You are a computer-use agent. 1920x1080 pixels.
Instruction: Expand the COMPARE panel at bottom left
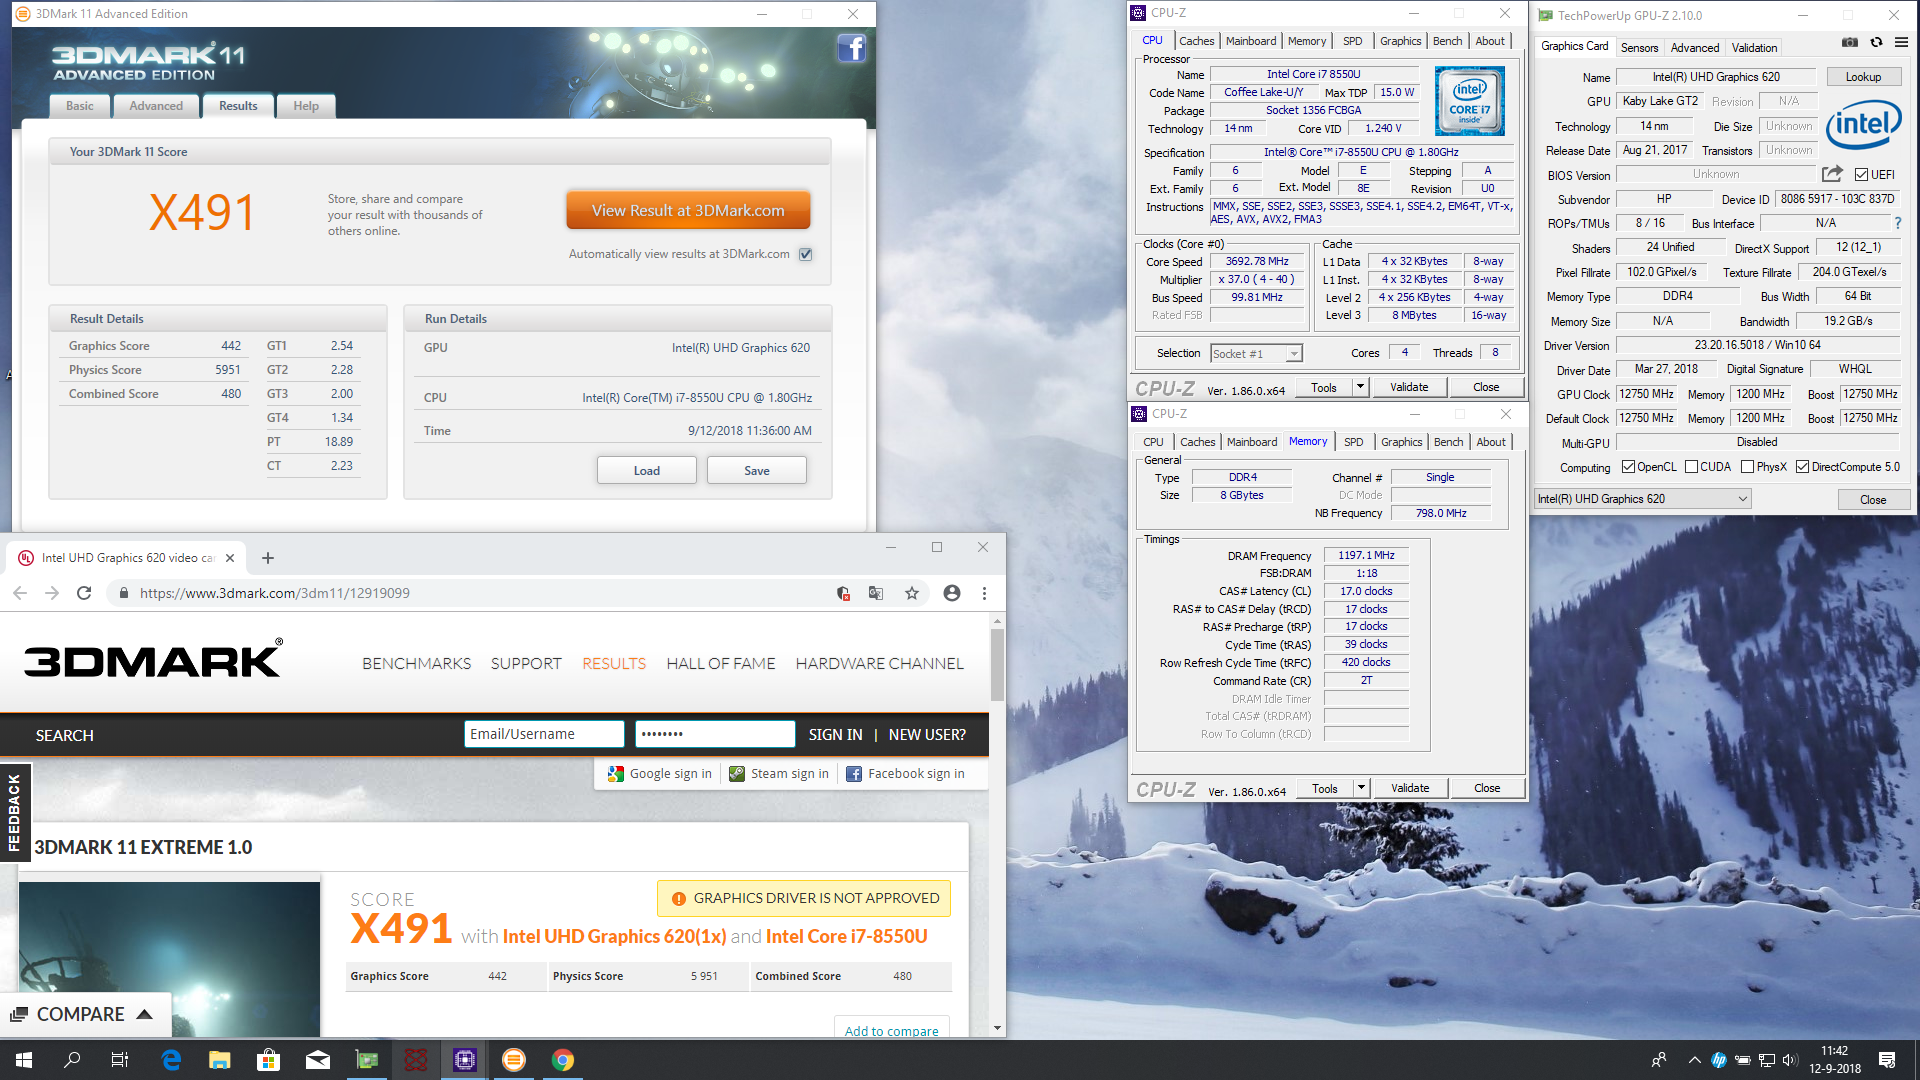tap(85, 1014)
